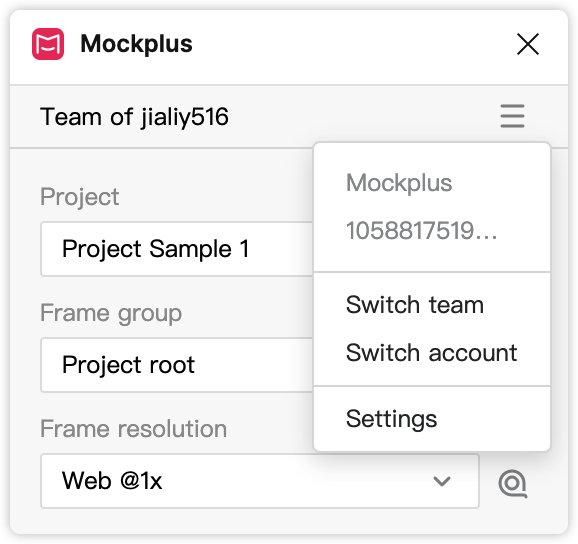Expand the Web @1x chevron arrow
The image size is (578, 544).
(x=442, y=481)
